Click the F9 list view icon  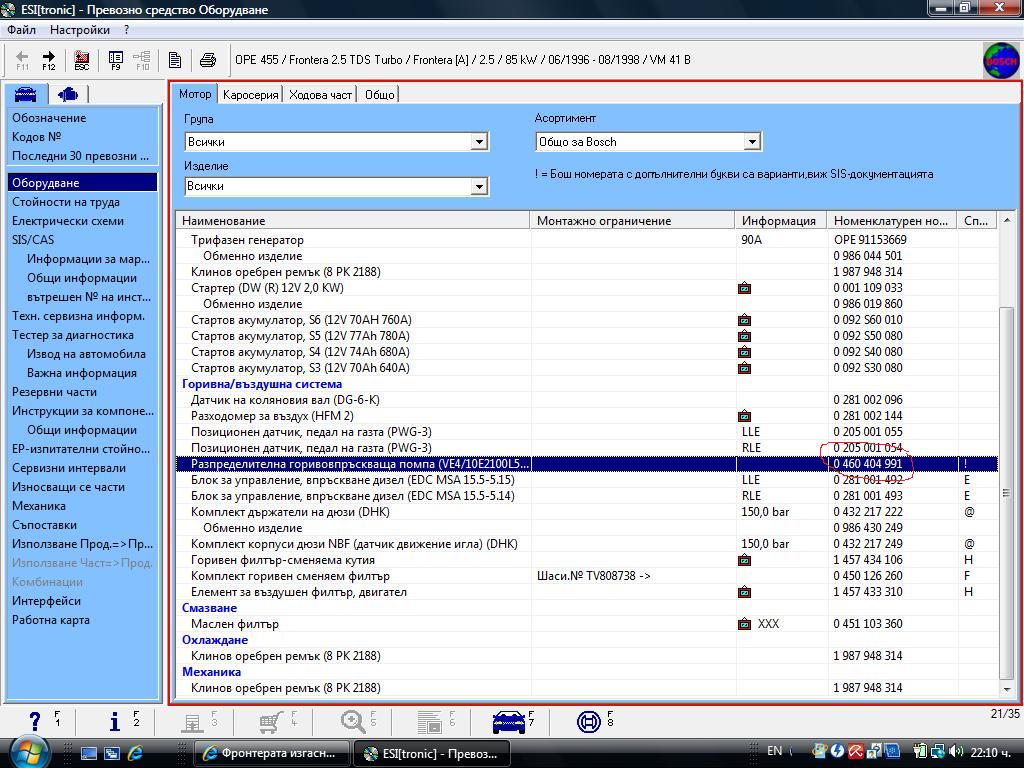(115, 60)
